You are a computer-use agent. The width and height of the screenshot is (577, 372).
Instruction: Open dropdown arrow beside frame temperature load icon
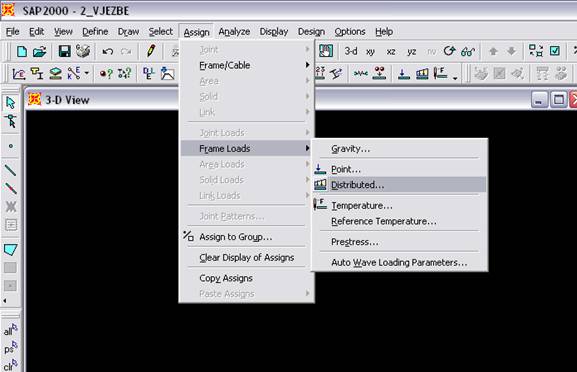[x=455, y=78]
